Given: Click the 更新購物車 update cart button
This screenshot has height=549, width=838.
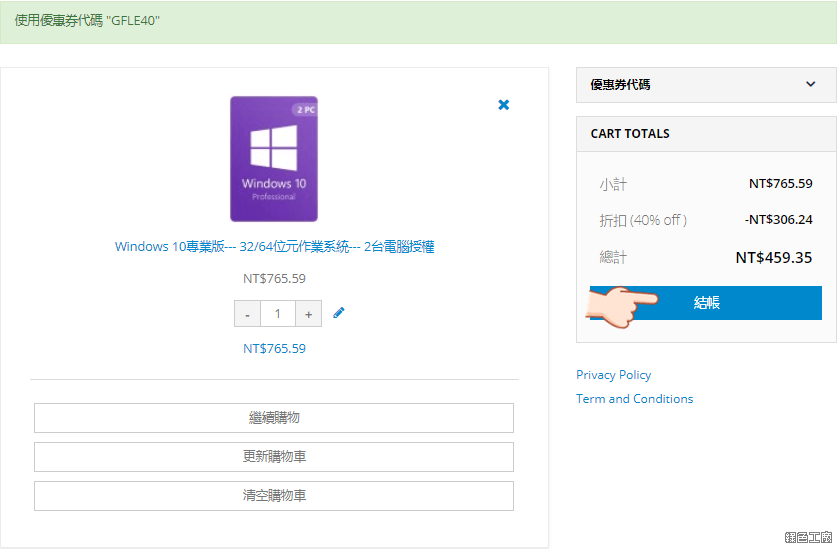Looking at the screenshot, I should pos(274,457).
